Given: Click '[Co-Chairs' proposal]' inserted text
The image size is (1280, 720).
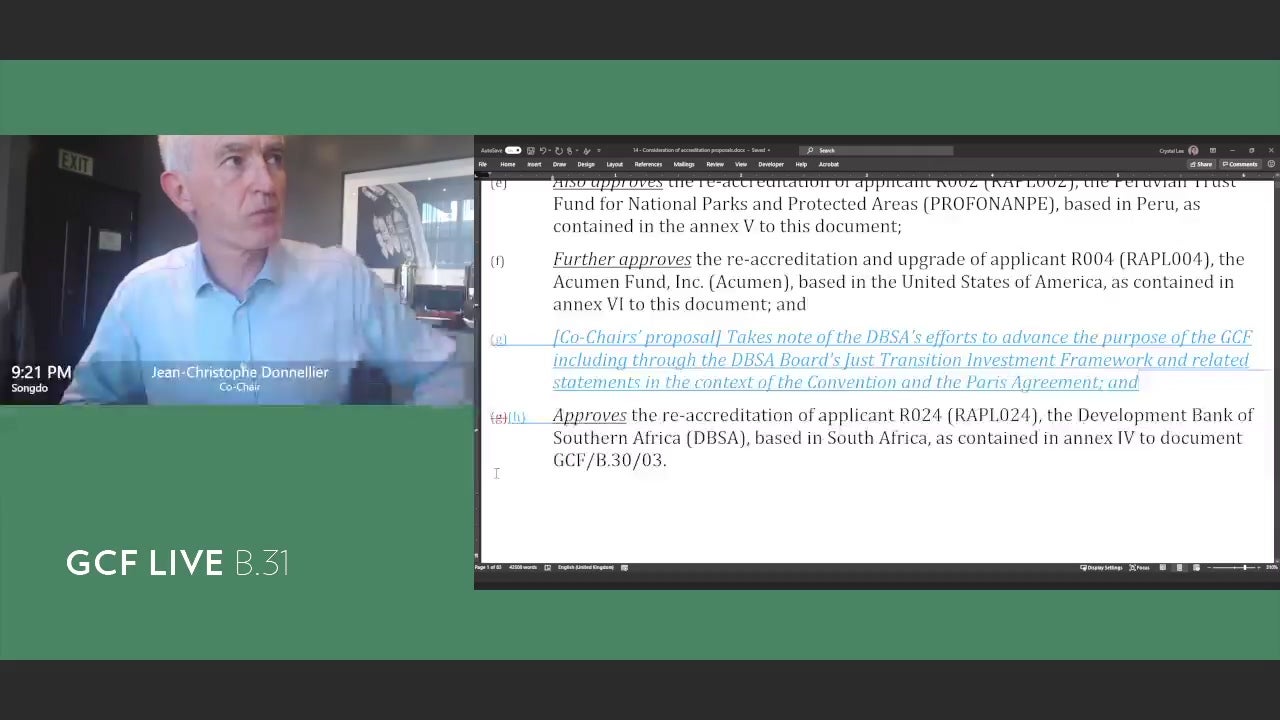Looking at the screenshot, I should pos(637,338).
